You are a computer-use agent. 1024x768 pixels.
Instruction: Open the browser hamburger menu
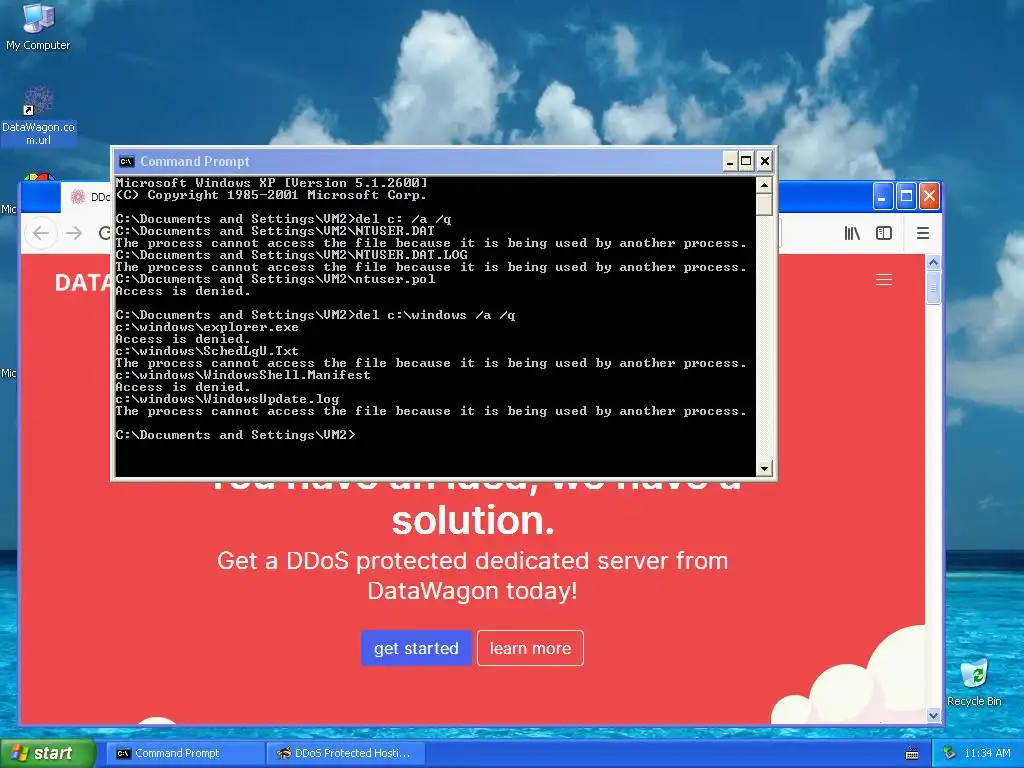tap(923, 233)
